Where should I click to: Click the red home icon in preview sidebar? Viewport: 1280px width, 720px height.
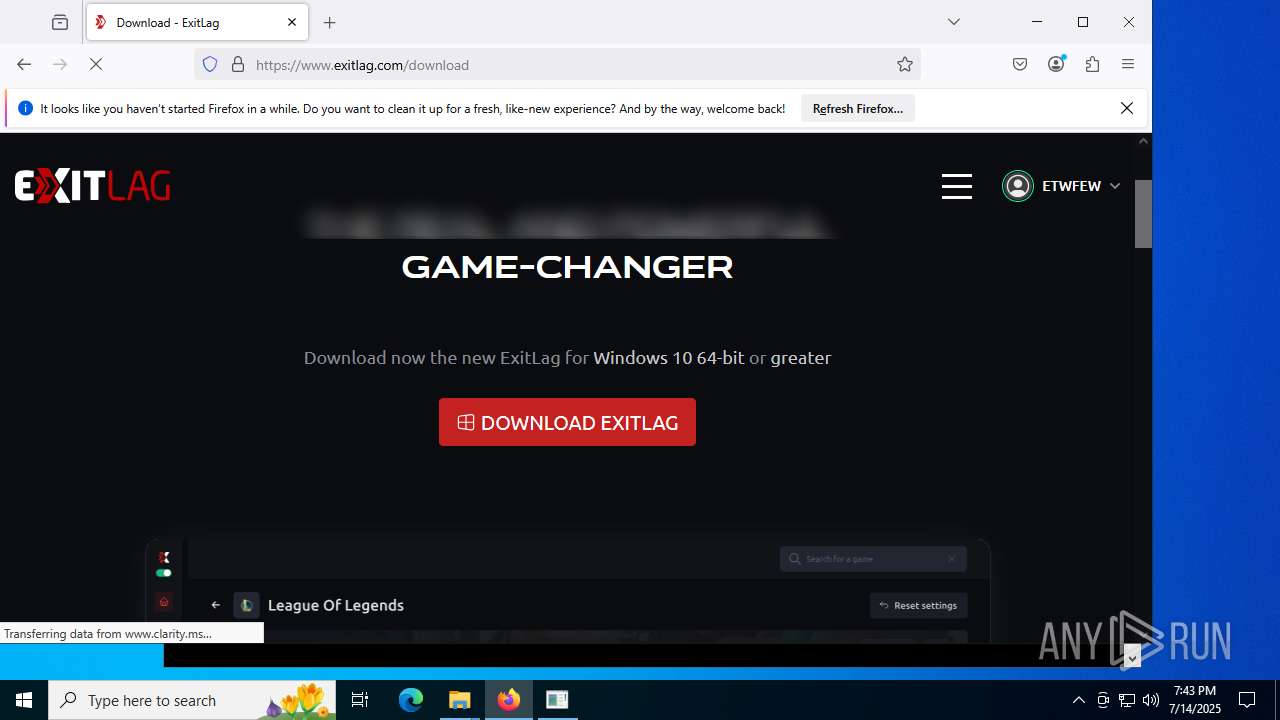(x=164, y=602)
